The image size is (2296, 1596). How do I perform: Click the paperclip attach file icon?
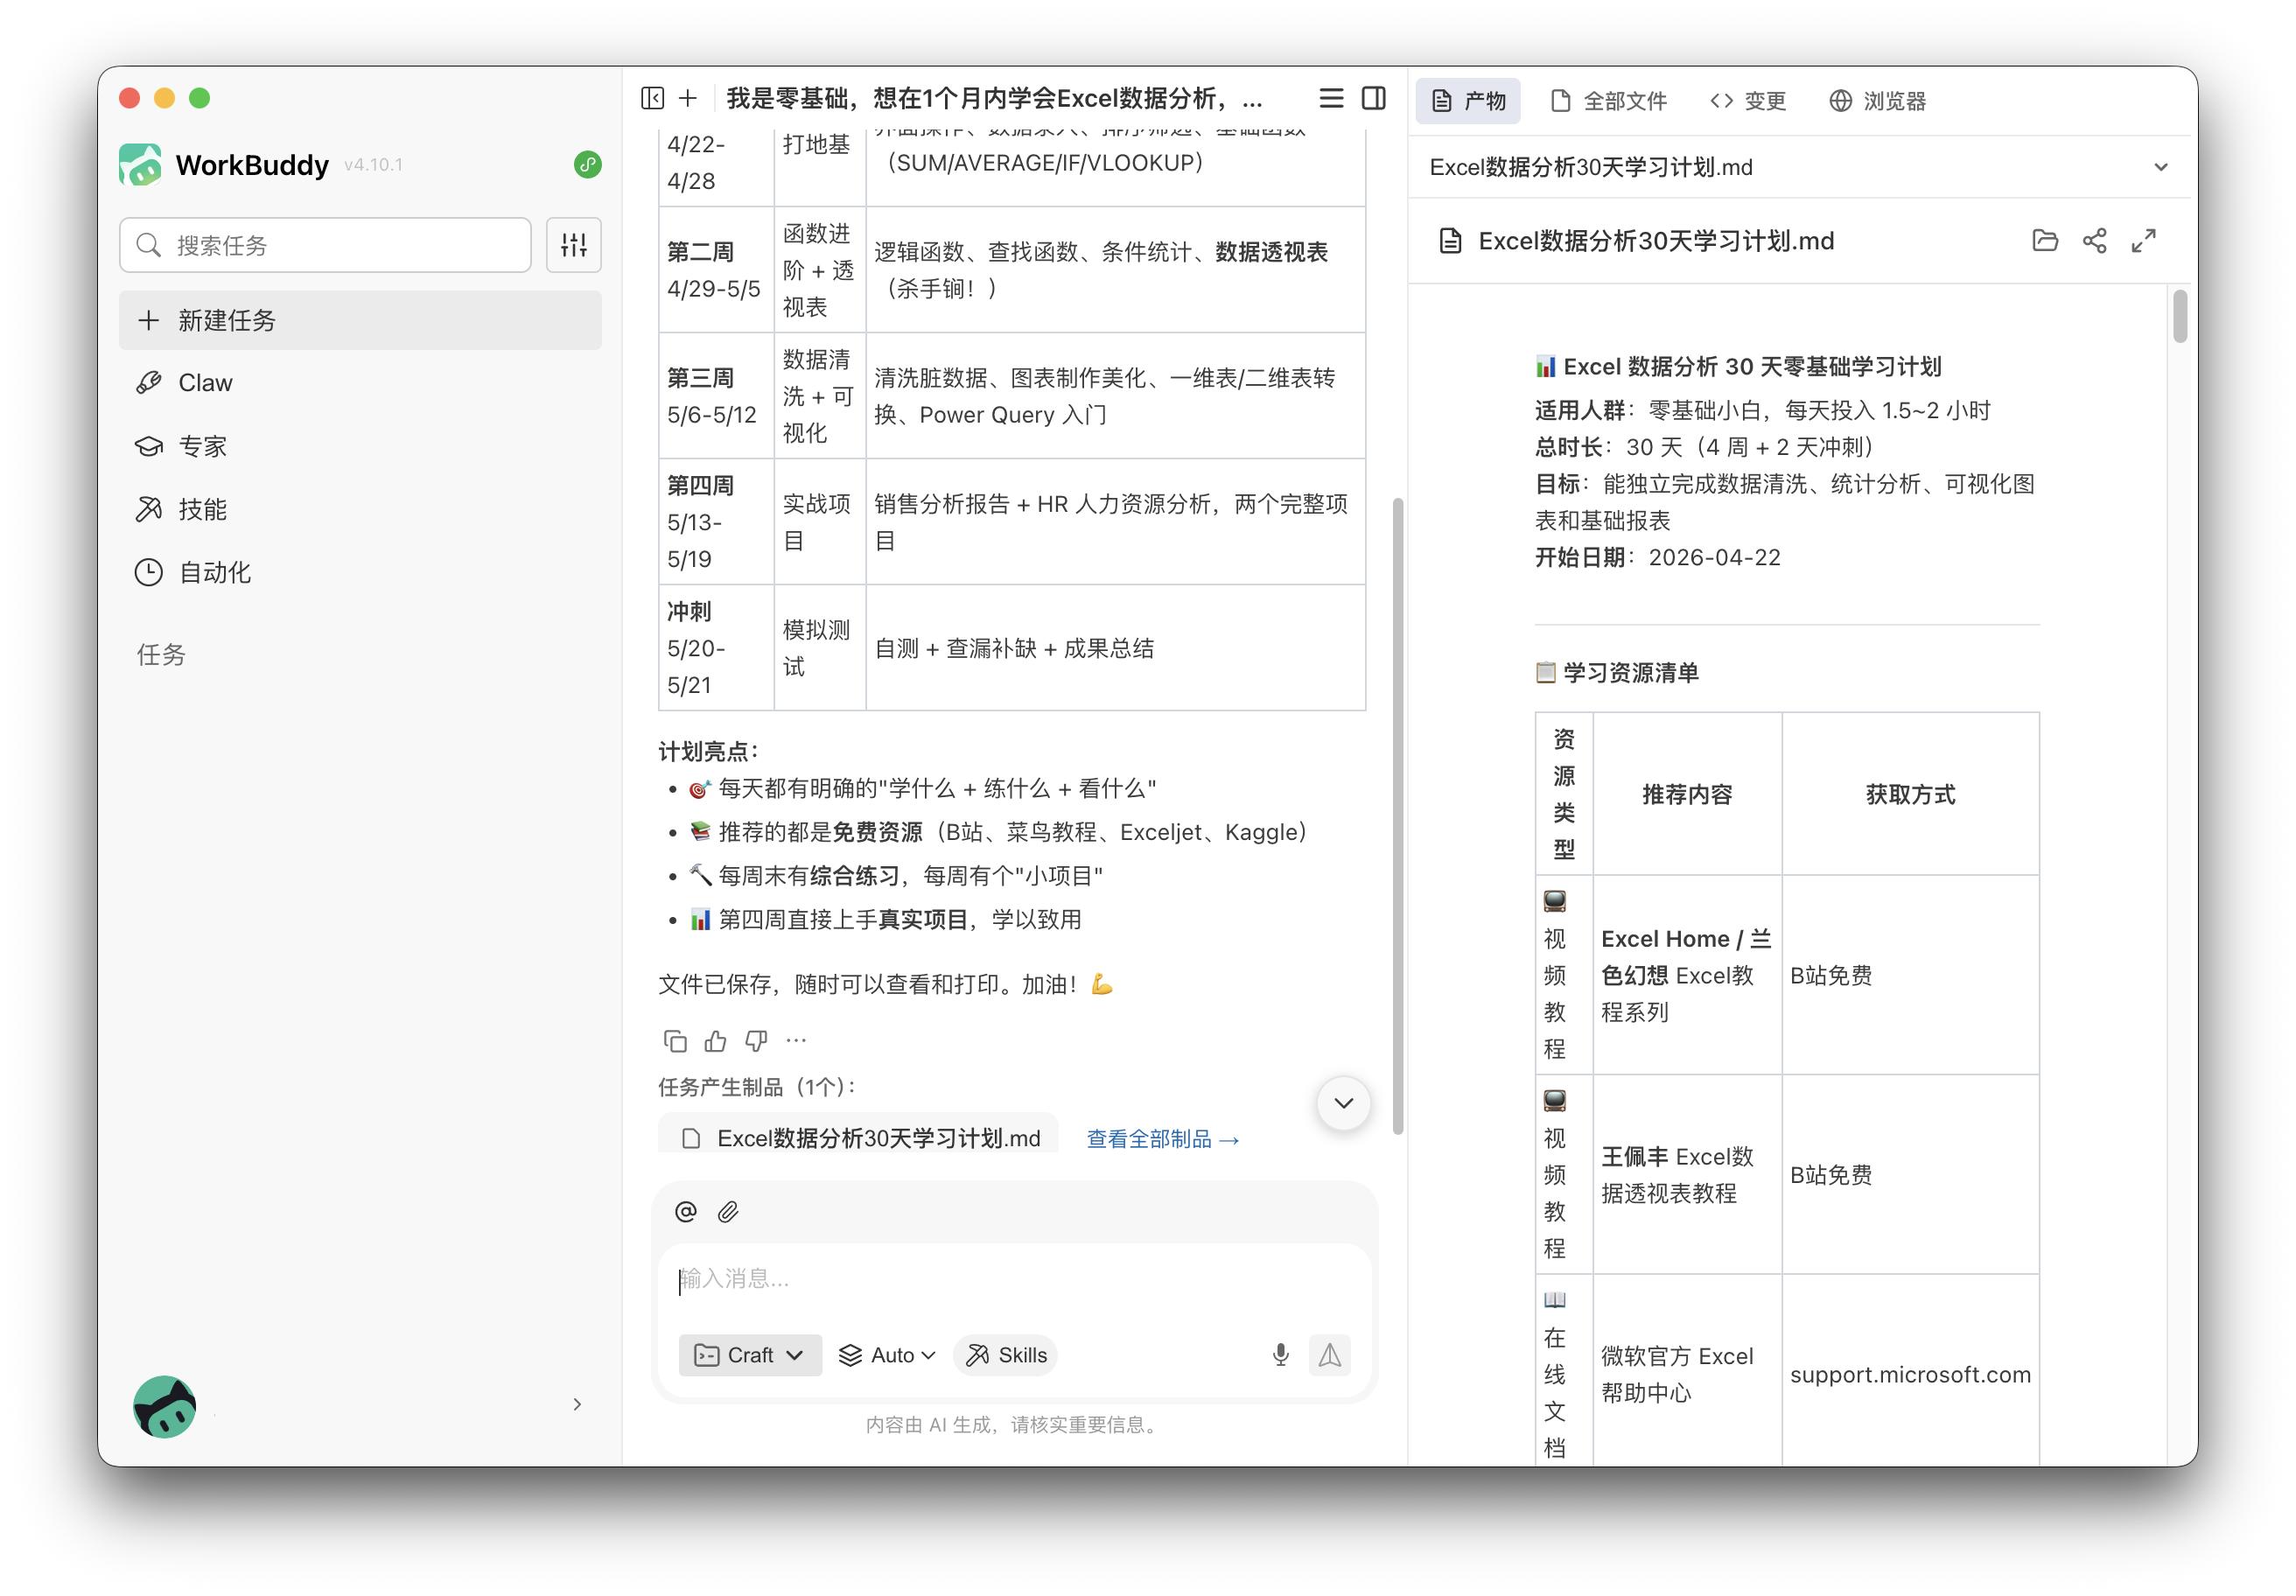click(728, 1212)
